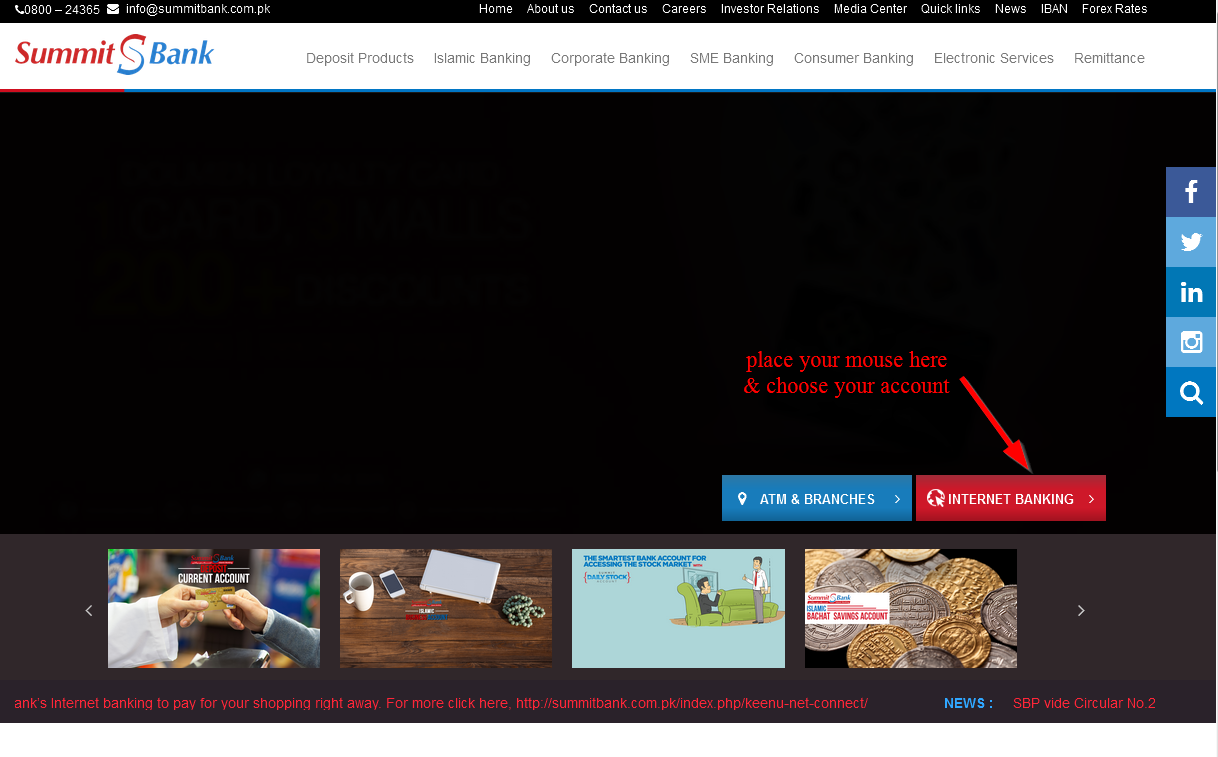The image size is (1218, 757).
Task: Open the Corporate Banking menu
Action: [x=610, y=58]
